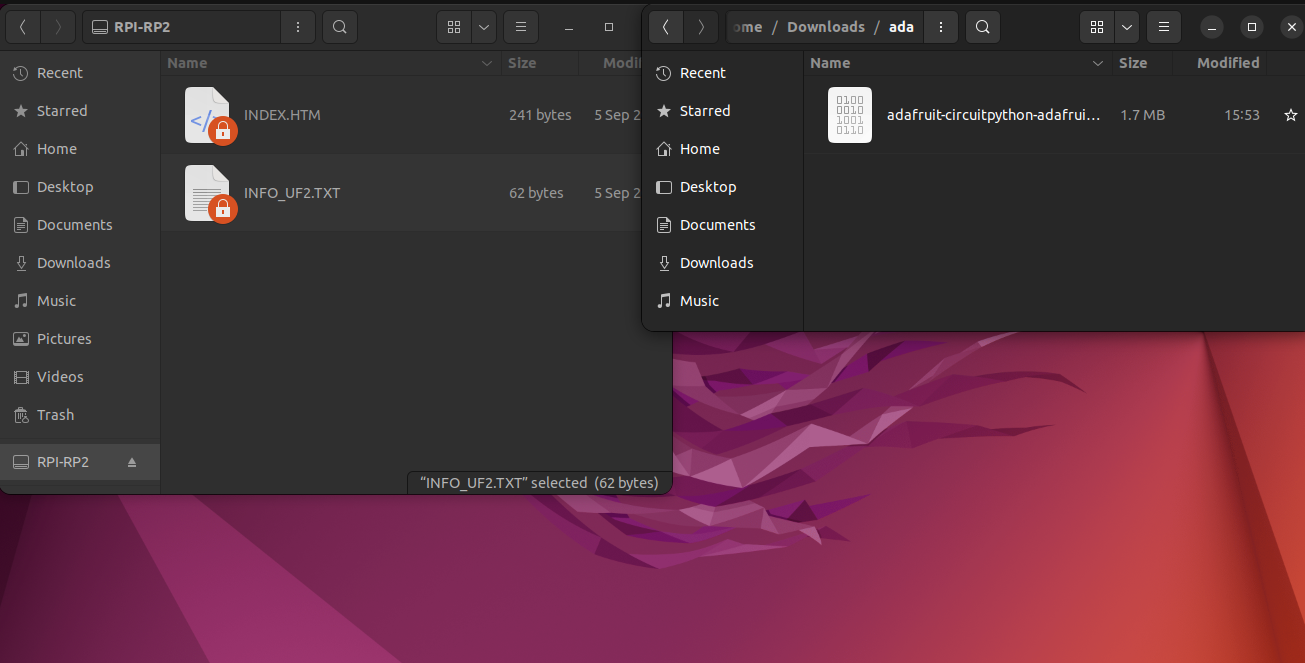Click search icon in Downloads window

[982, 27]
